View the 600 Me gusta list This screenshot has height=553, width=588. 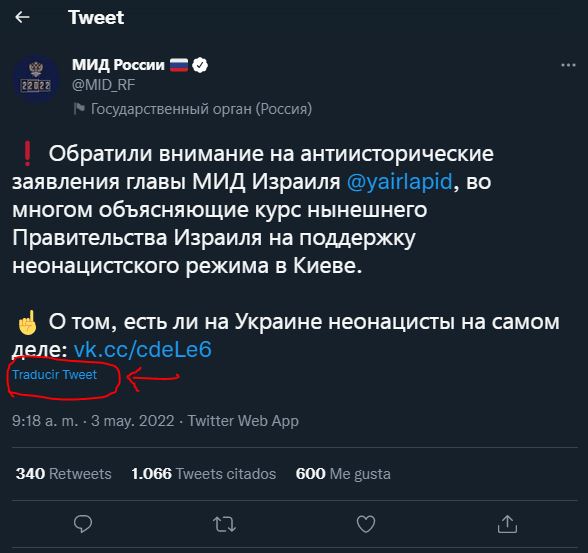(x=343, y=474)
